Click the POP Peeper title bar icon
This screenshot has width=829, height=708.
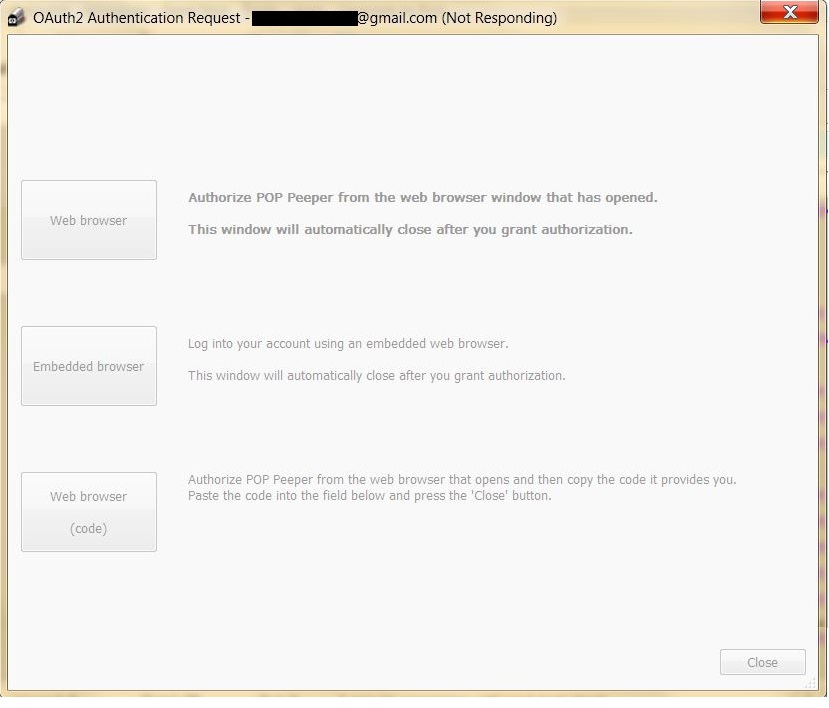16,17
